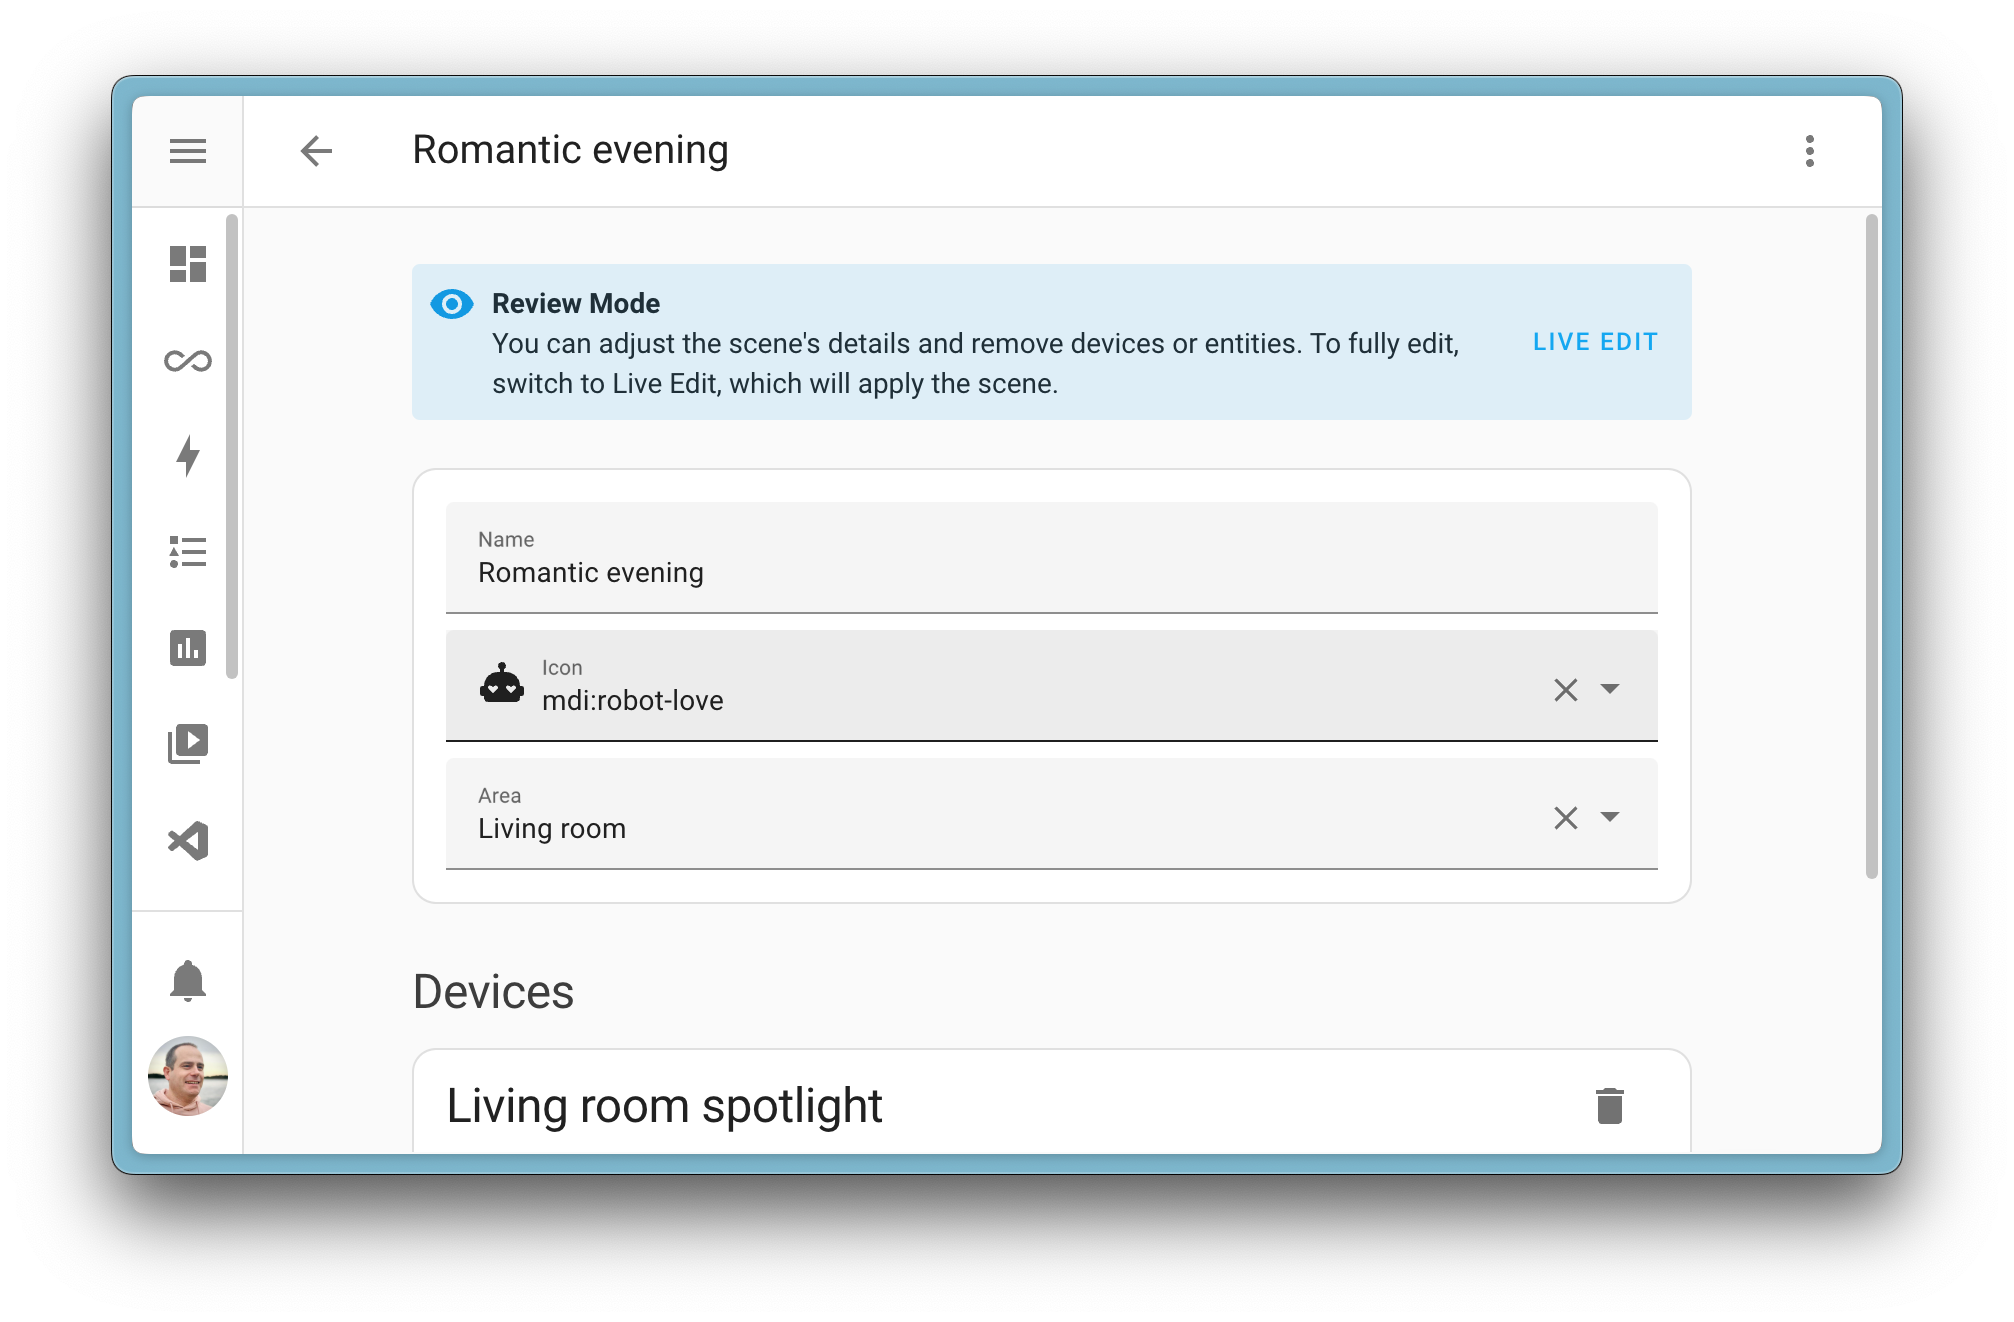Image resolution: width=2014 pixels, height=1322 pixels.
Task: Navigate back using the back arrow
Action: [317, 149]
